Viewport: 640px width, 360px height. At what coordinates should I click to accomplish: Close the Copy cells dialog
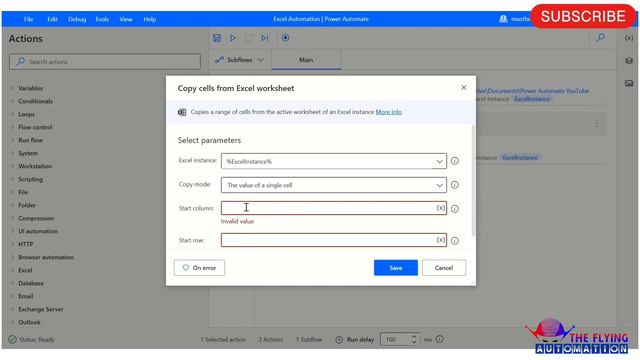click(x=464, y=88)
